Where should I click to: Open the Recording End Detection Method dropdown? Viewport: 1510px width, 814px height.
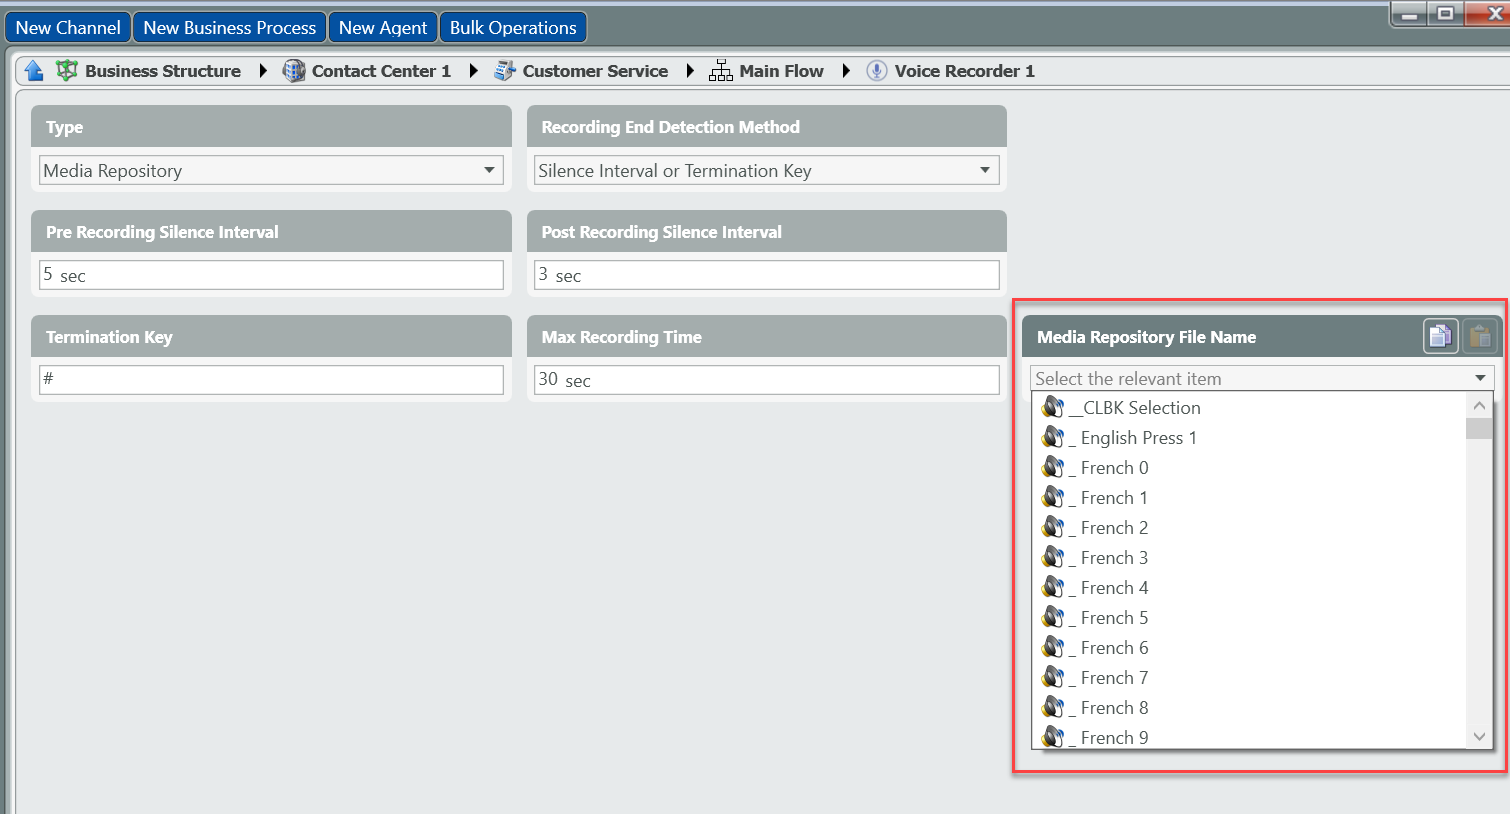[985, 170]
